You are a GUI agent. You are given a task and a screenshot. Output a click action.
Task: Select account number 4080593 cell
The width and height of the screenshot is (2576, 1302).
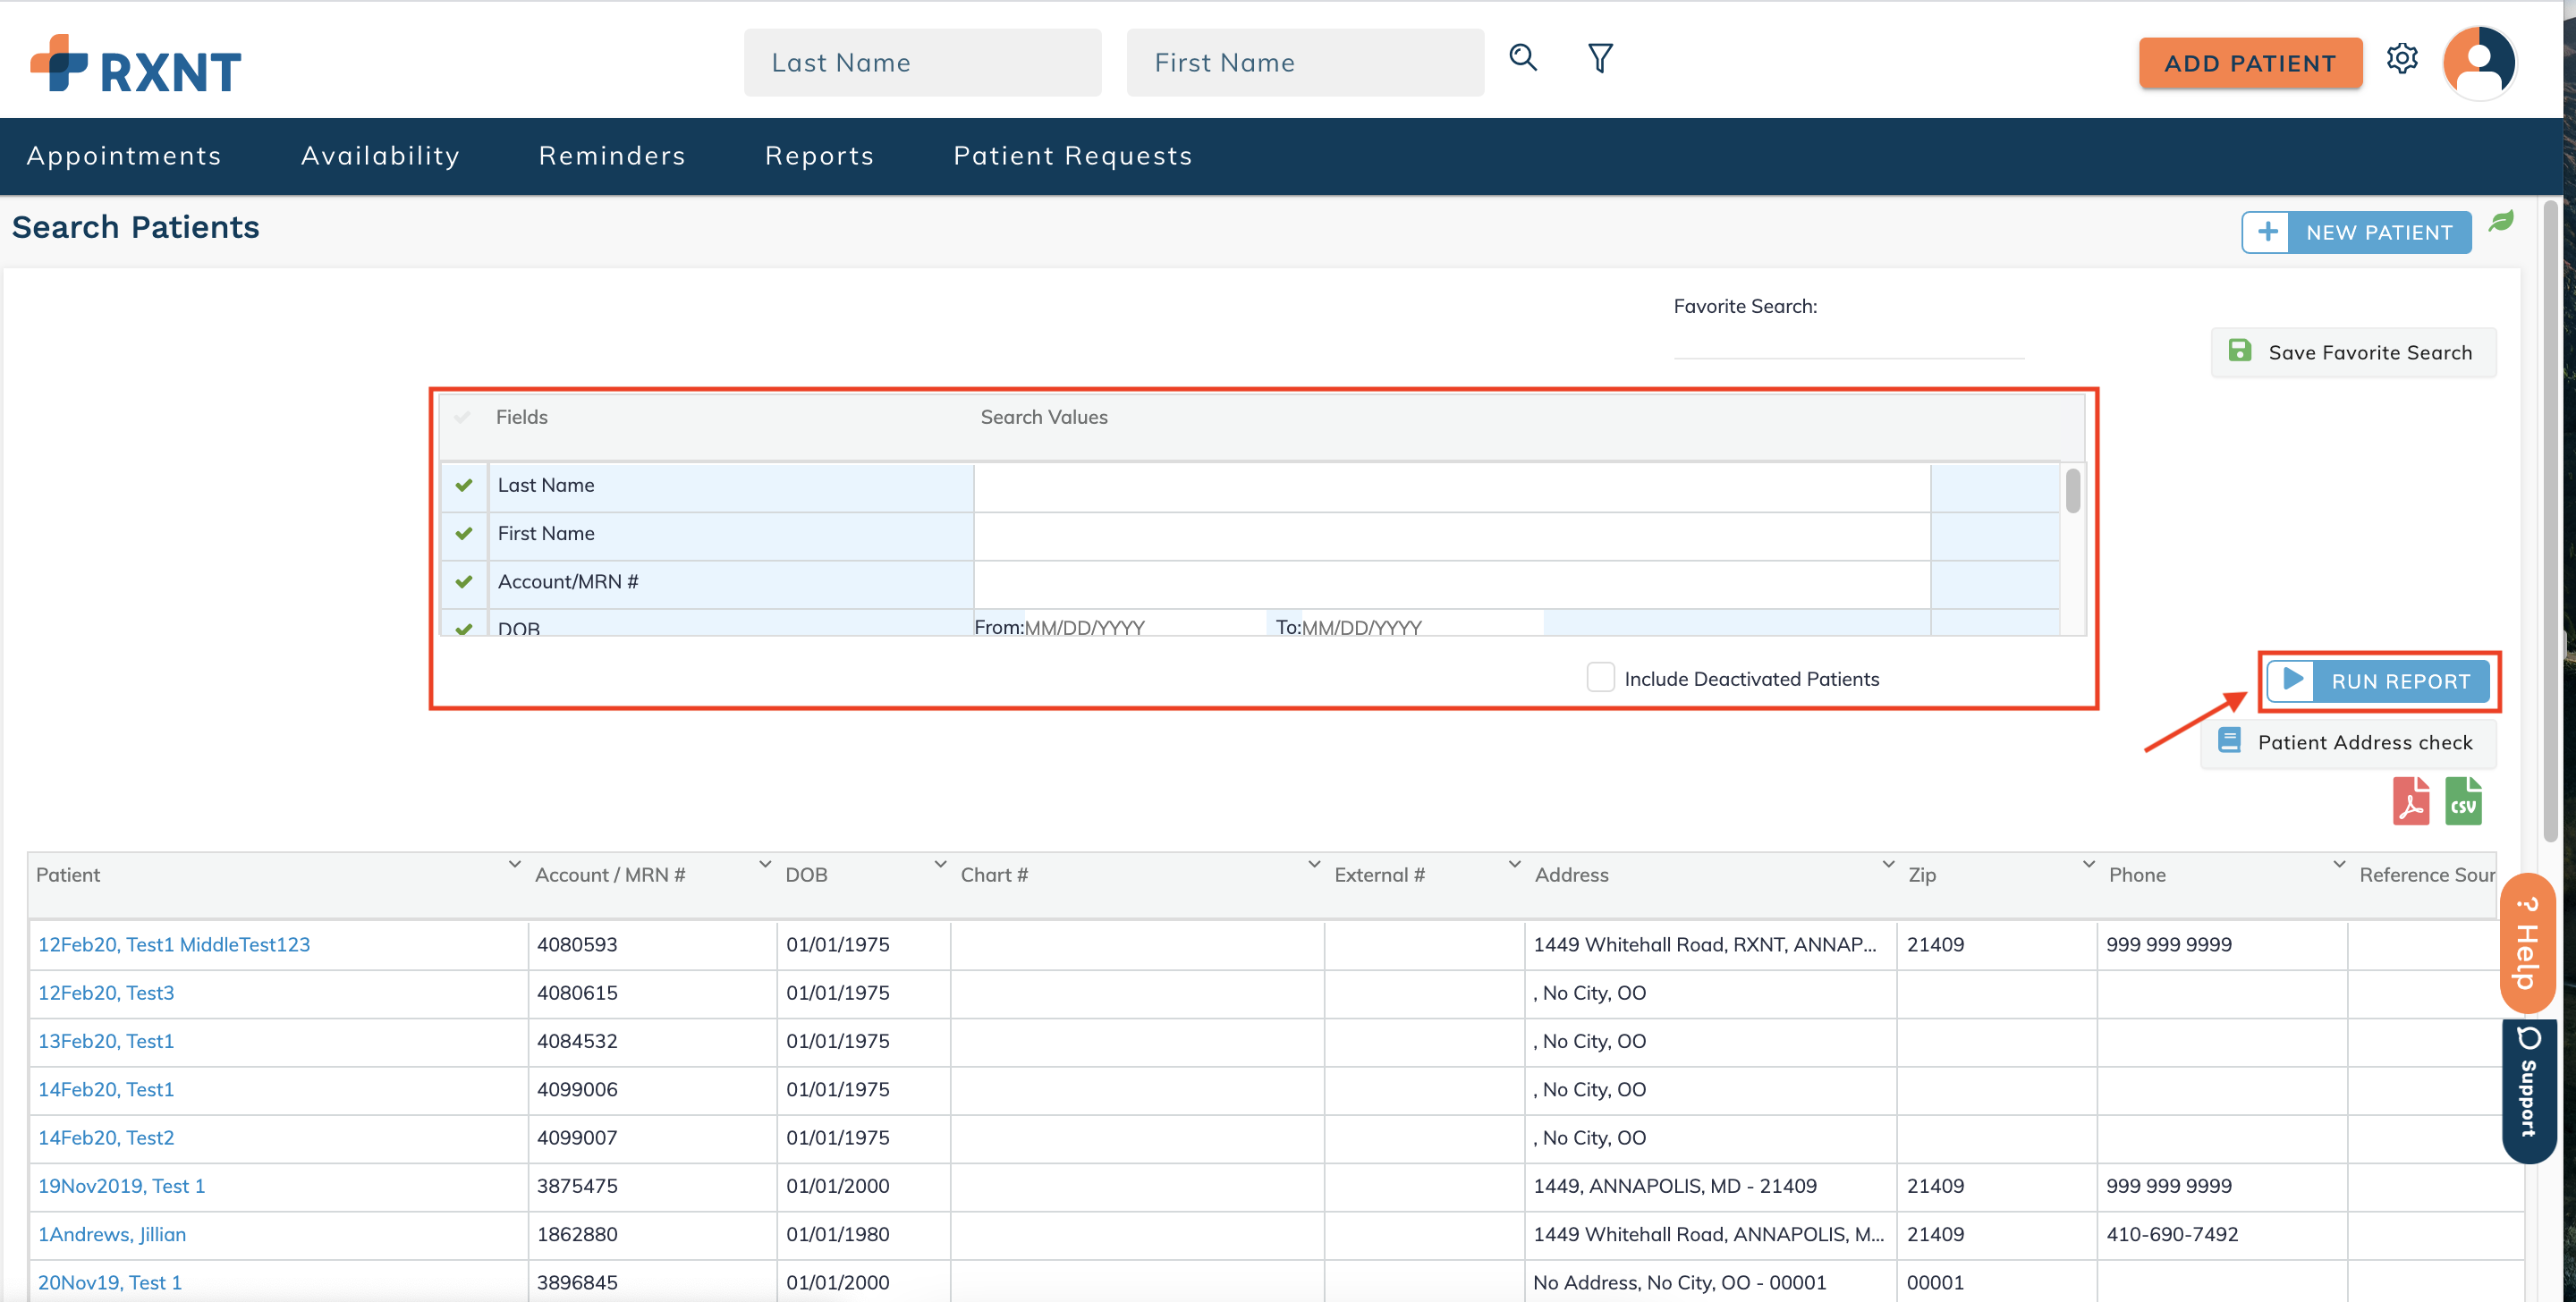[652, 945]
